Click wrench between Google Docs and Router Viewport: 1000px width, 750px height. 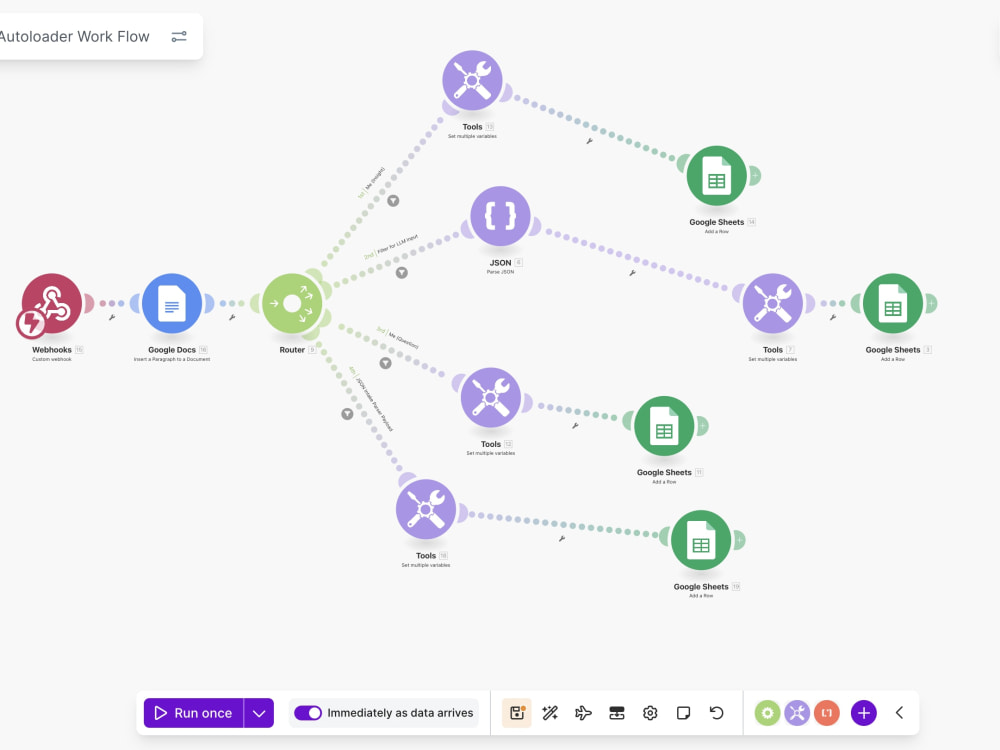click(x=232, y=317)
